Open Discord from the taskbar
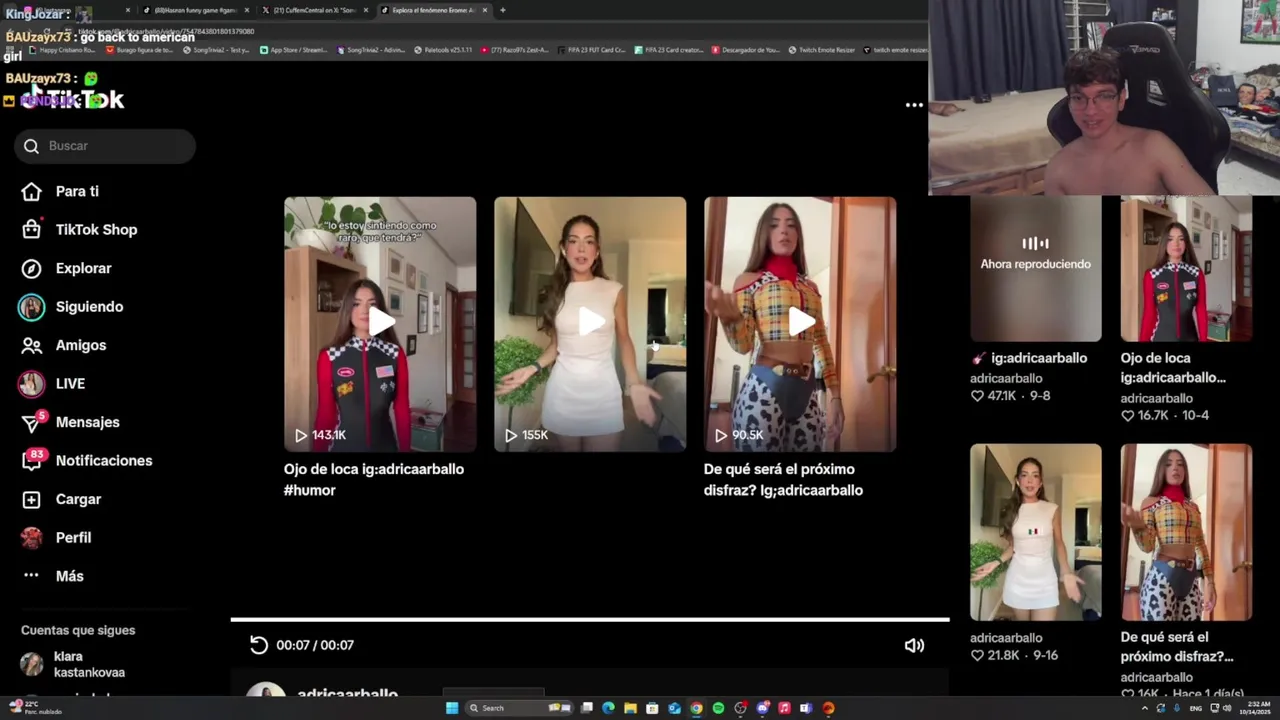1280x720 pixels. pyautogui.click(x=762, y=708)
